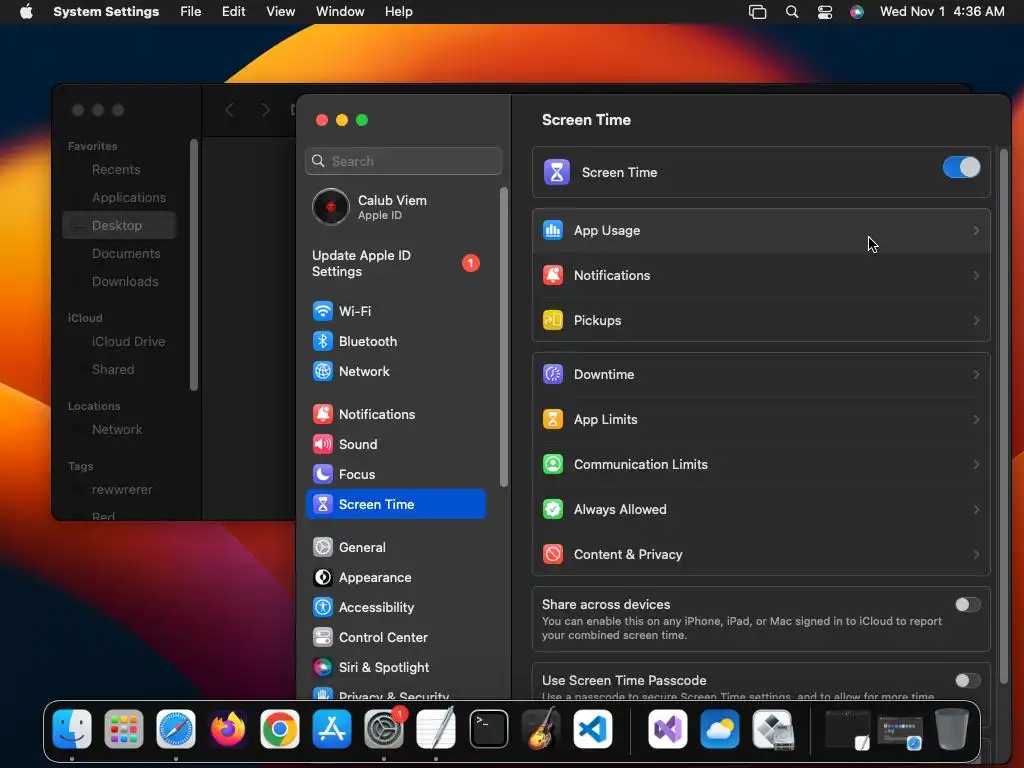
Task: Click the orange App Limits hourglass icon
Action: [x=553, y=419]
